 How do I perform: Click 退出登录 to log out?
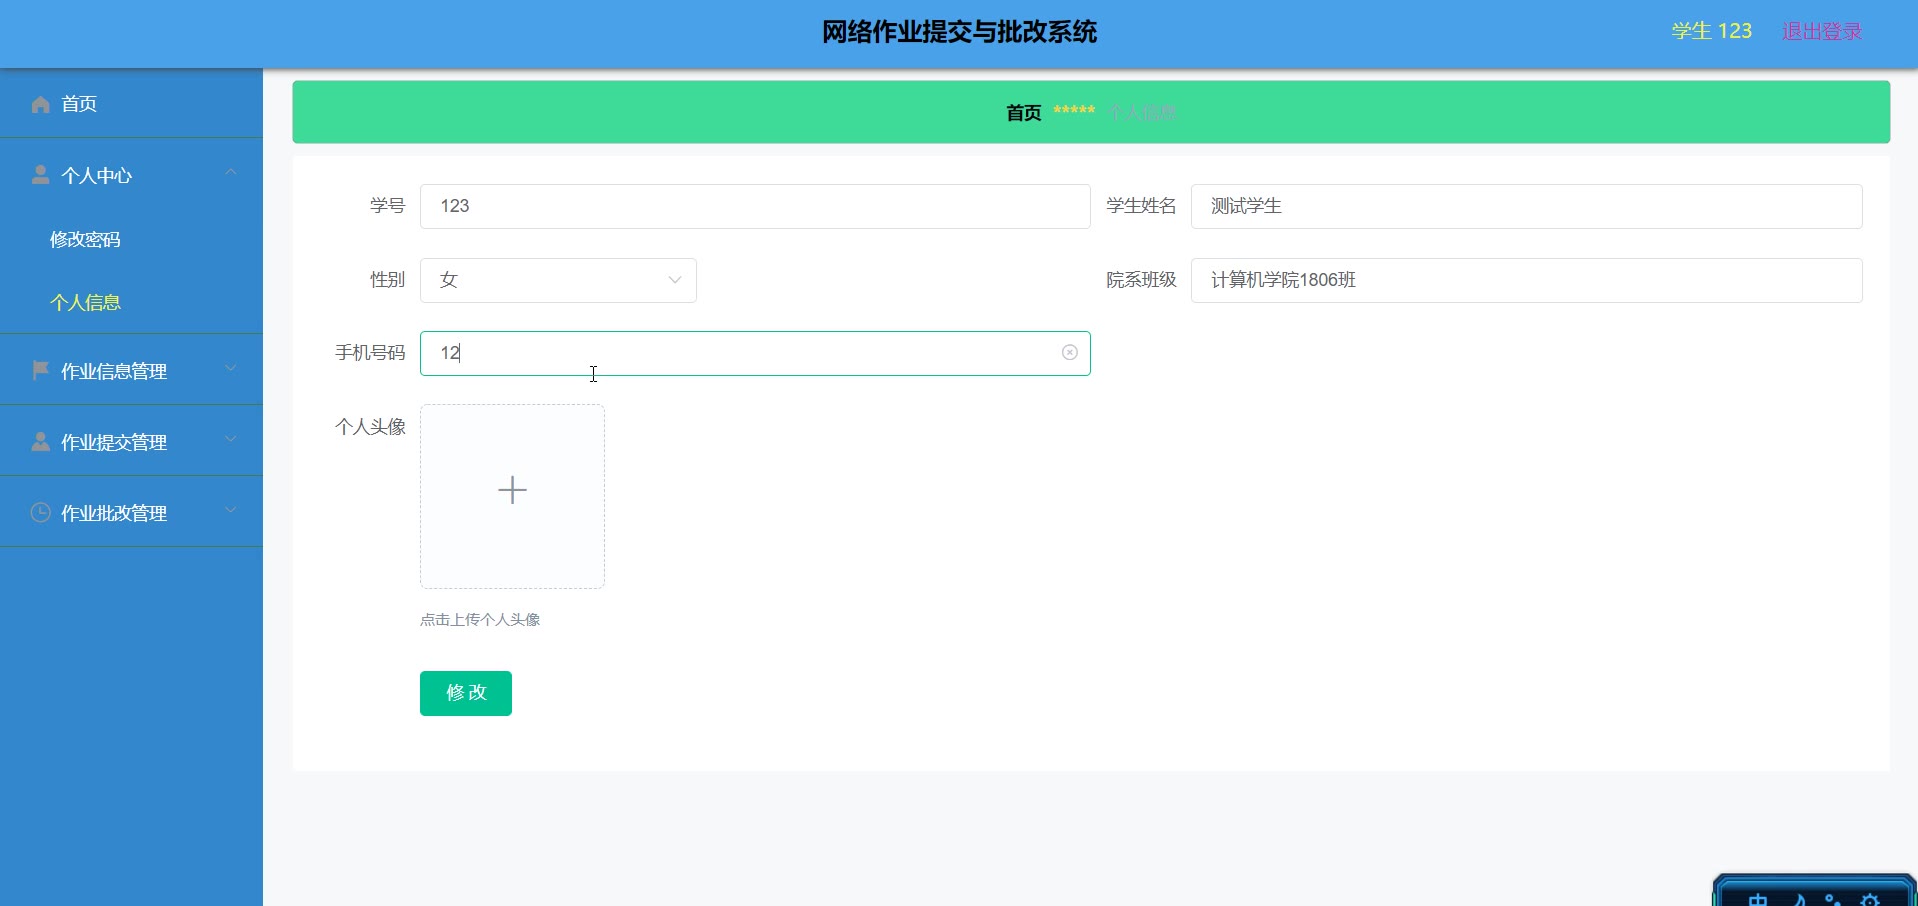[x=1821, y=32]
